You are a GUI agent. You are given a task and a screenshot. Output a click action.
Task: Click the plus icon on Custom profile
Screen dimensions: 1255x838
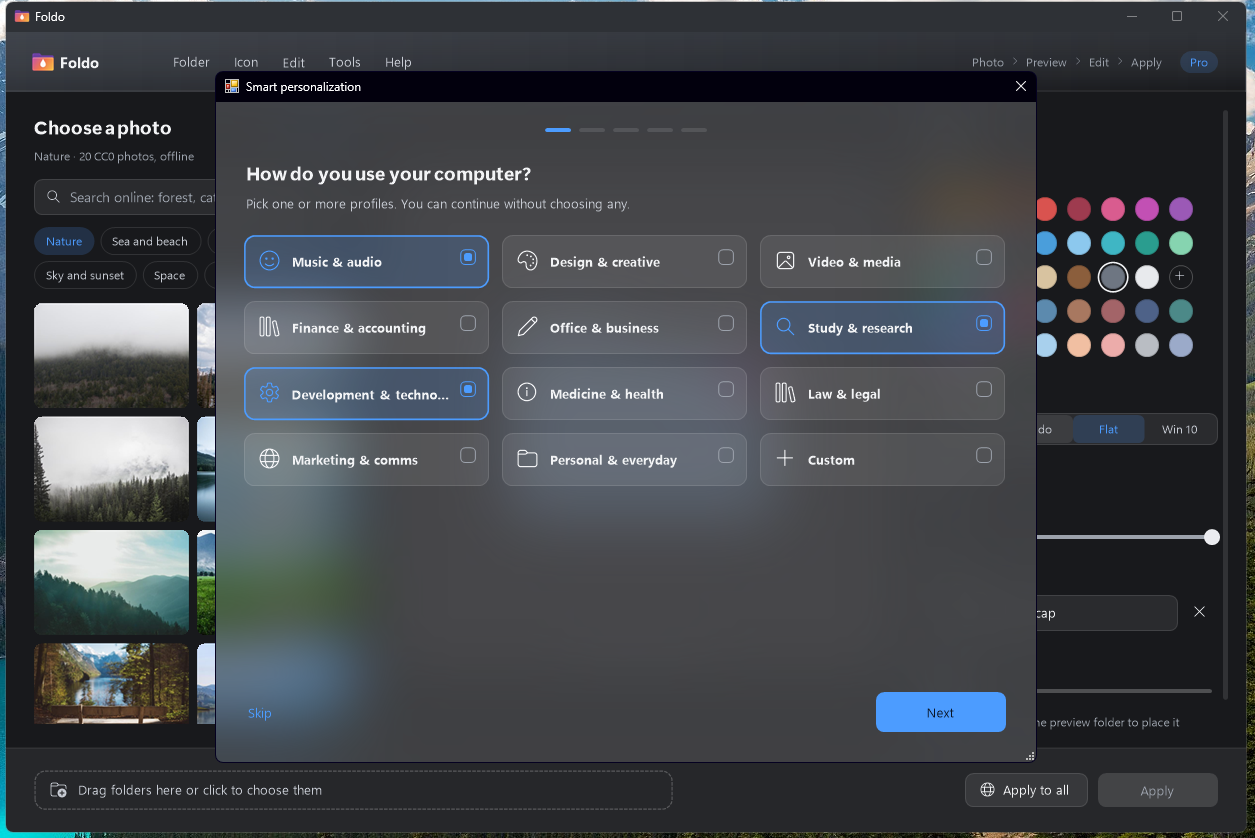(785, 459)
